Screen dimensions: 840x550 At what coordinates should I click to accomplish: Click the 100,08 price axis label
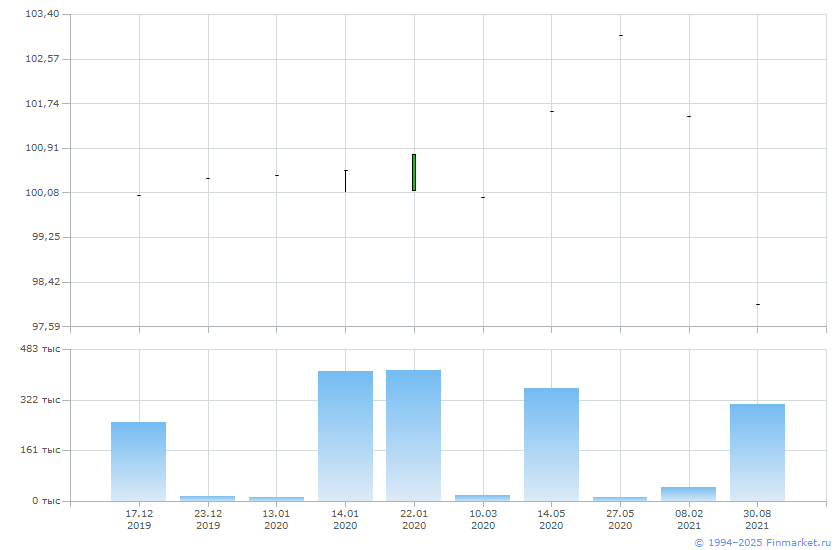[42, 192]
